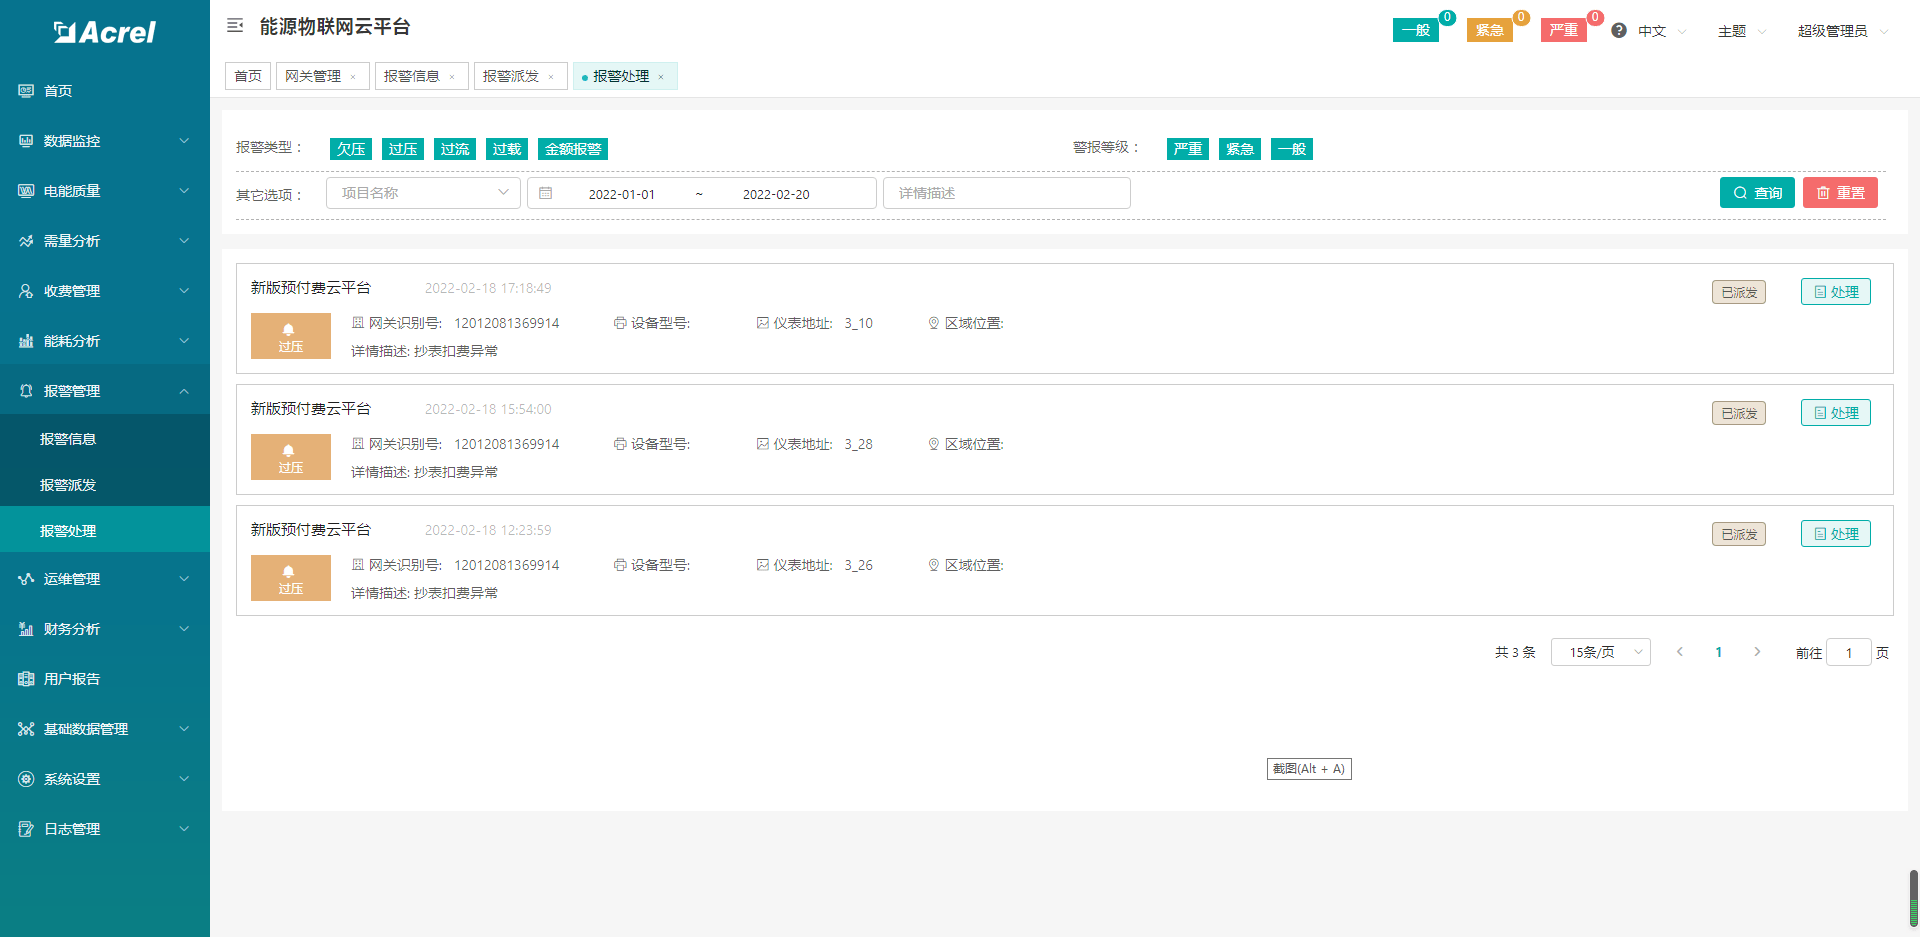Viewport: 1920px width, 937px height.
Task: Click the 日志管理 sidebar icon
Action: [26, 829]
